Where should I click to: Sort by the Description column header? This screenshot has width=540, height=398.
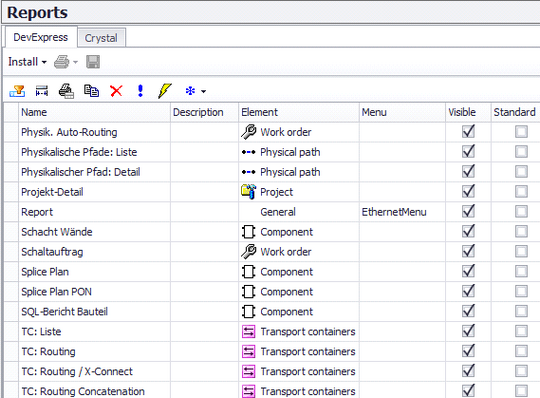[205, 112]
